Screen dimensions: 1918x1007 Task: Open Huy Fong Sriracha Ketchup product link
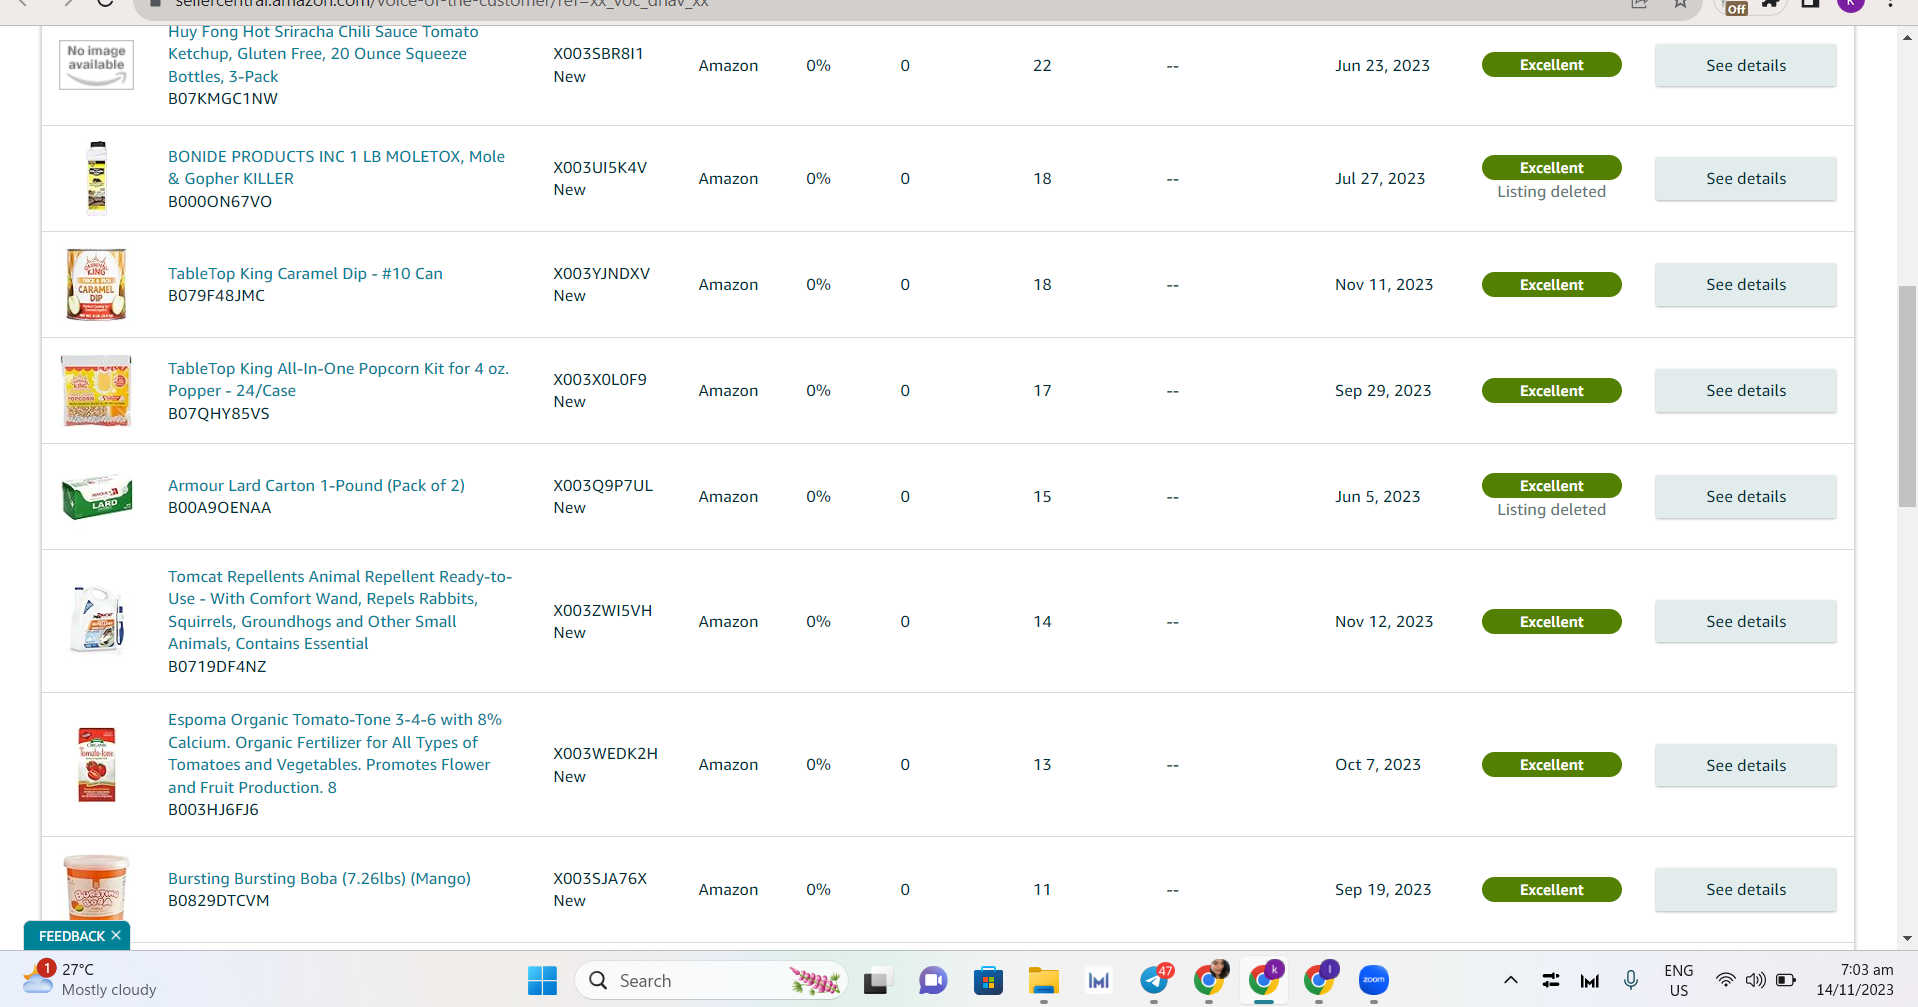(x=323, y=54)
